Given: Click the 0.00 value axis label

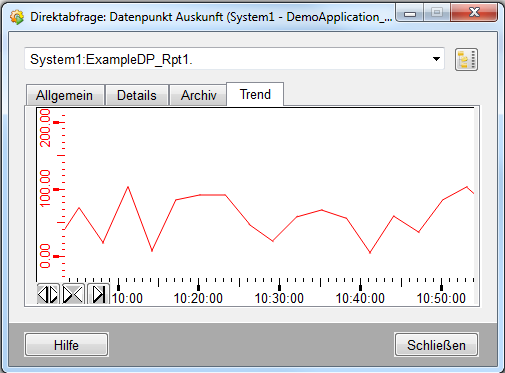Looking at the screenshot, I should [45, 256].
